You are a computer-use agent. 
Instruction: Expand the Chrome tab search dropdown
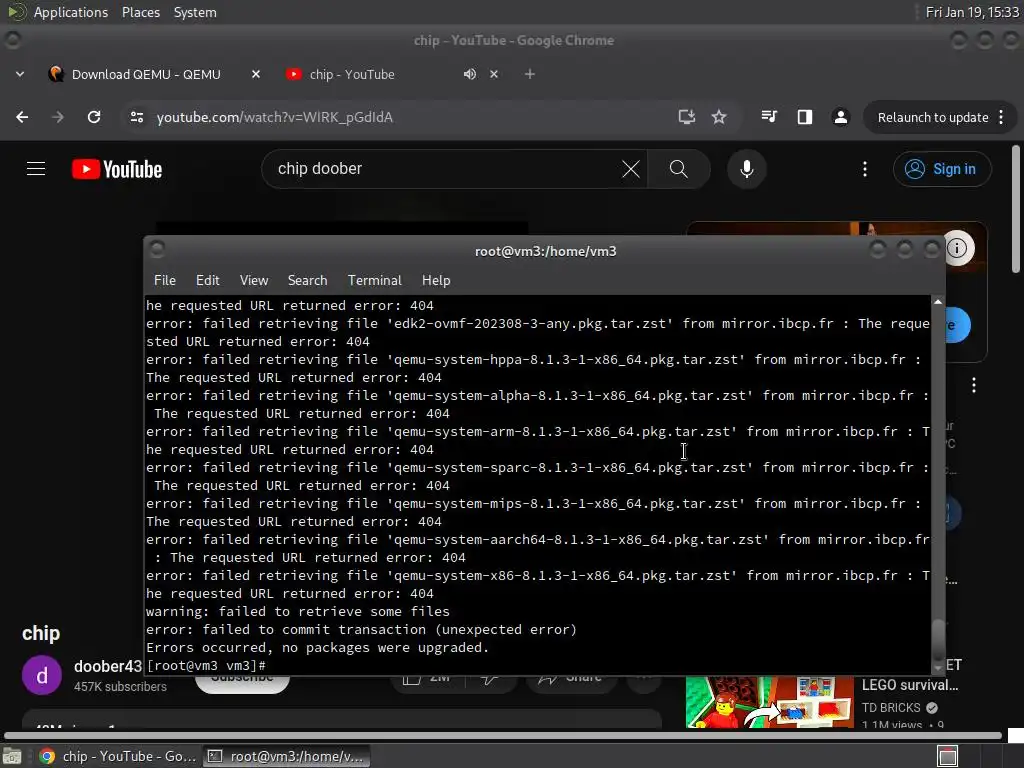point(20,74)
